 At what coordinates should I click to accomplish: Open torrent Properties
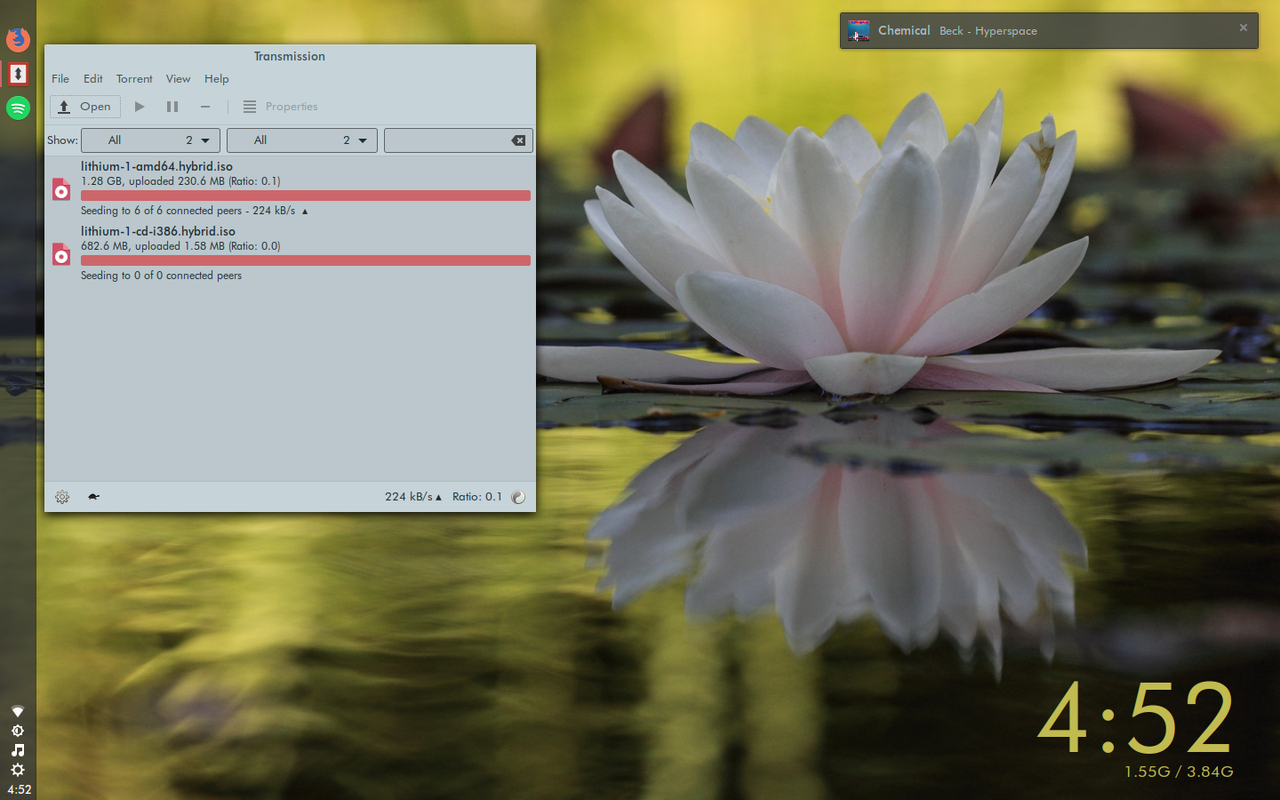click(x=280, y=107)
